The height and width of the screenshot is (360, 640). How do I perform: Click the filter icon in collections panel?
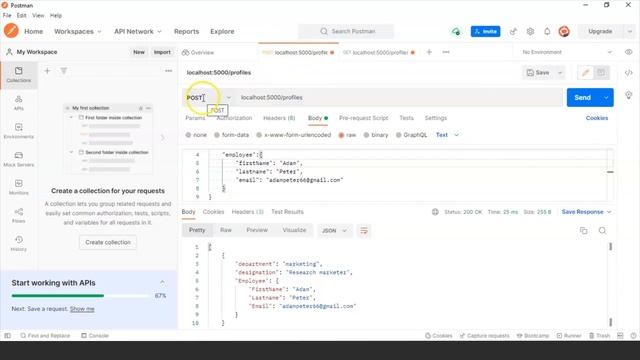point(64,71)
